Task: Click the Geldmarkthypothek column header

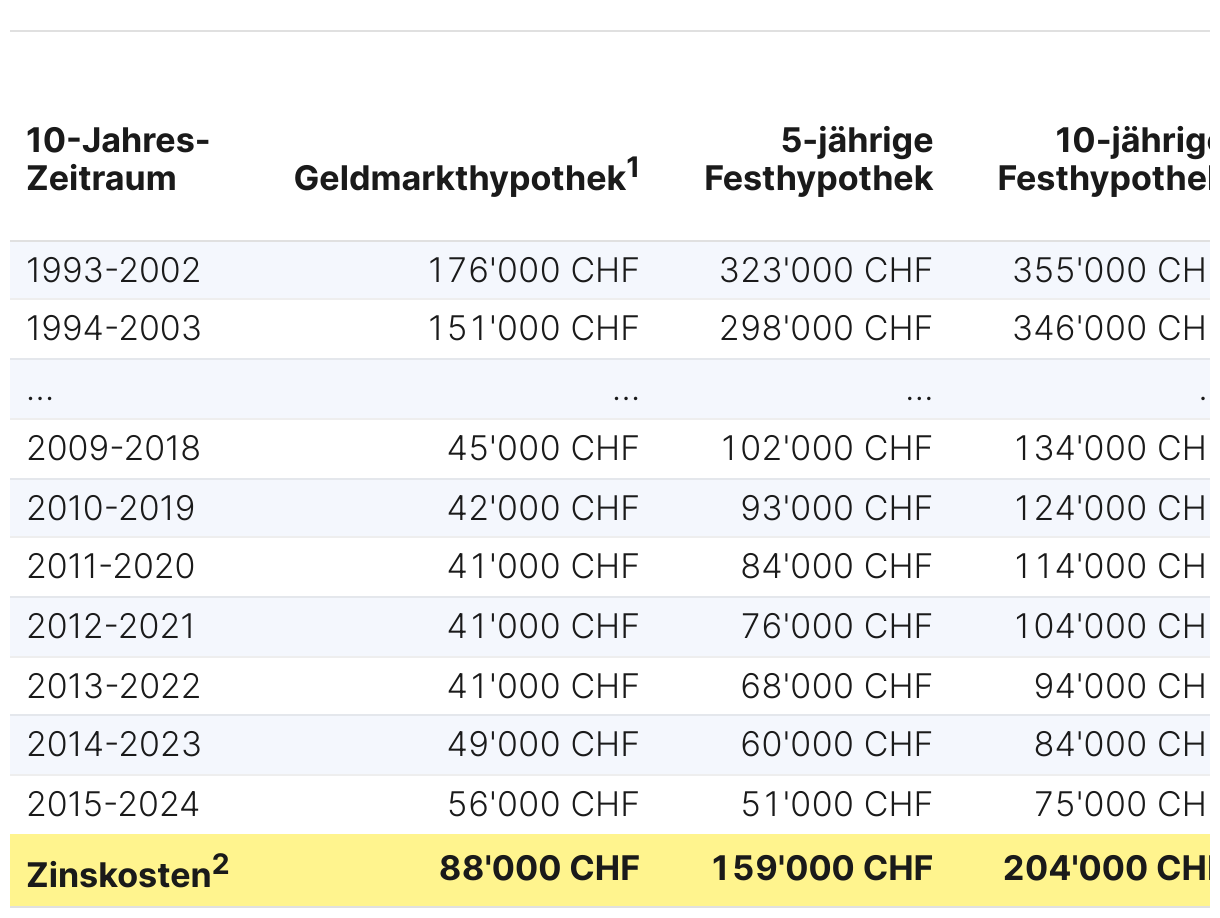Action: click(x=459, y=180)
